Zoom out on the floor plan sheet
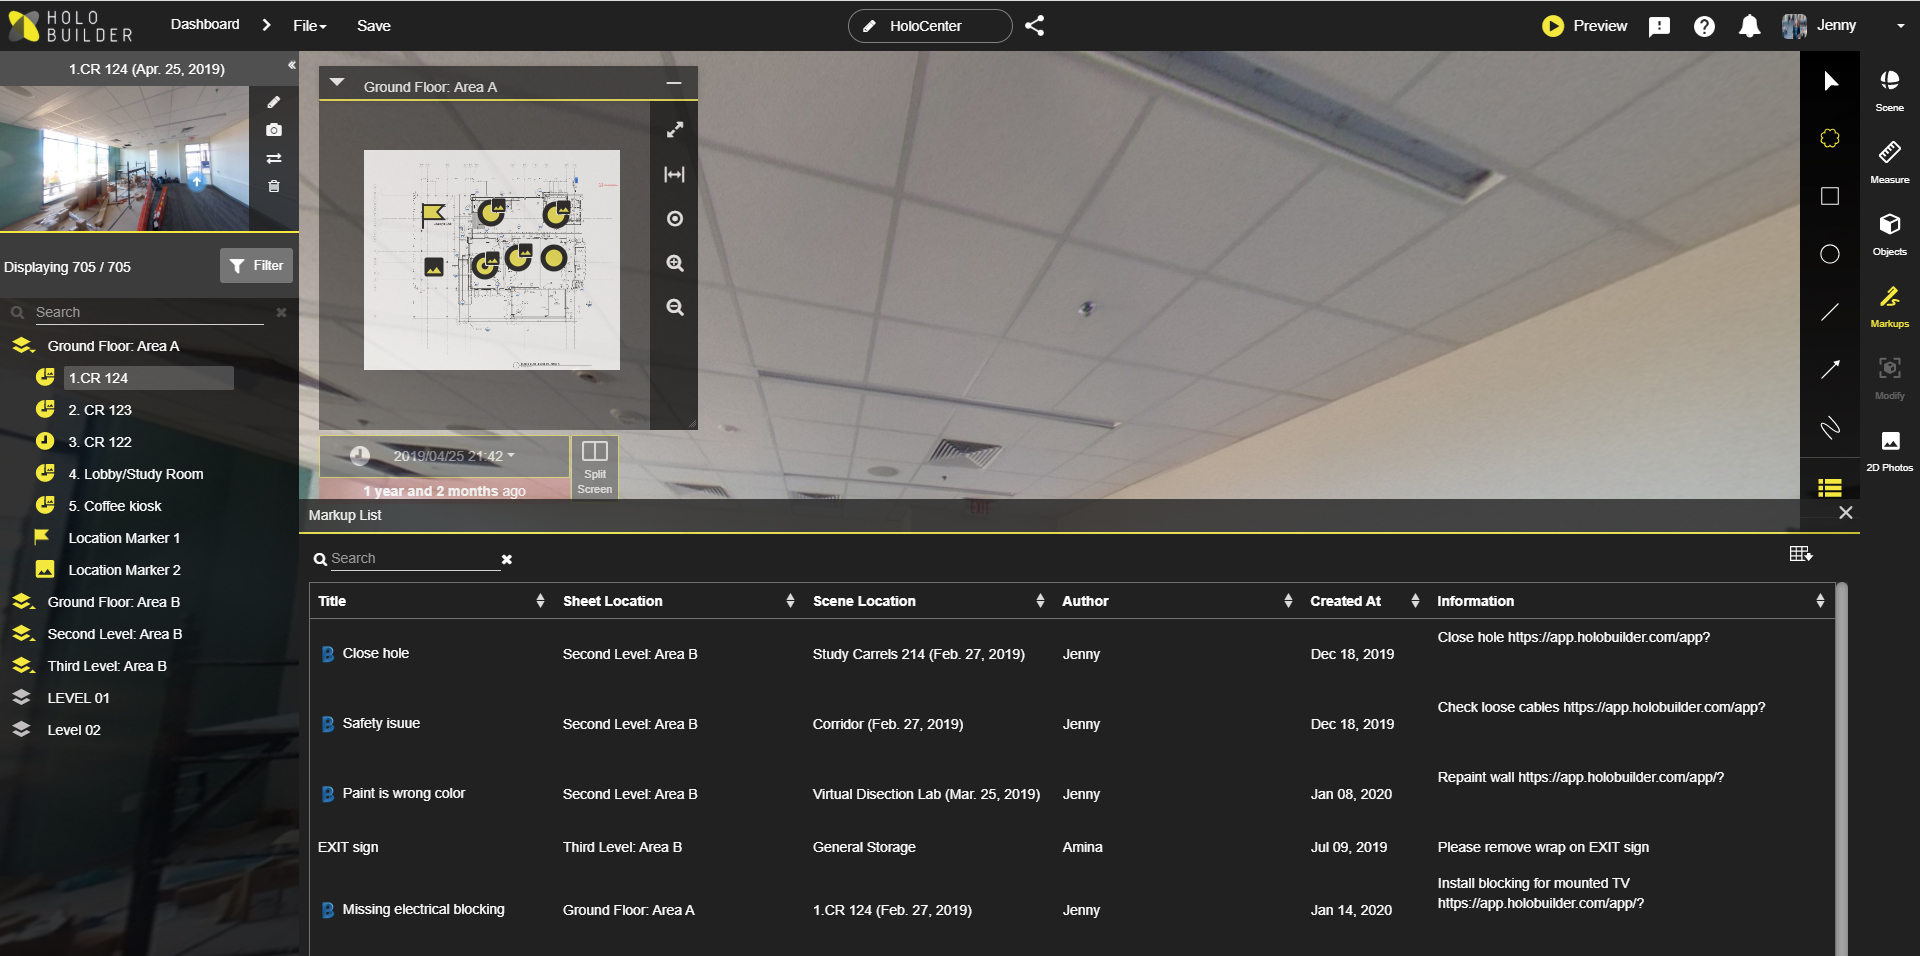 675,307
